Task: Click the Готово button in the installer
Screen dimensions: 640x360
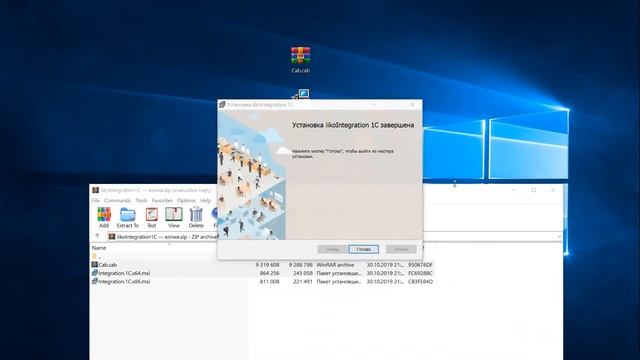Action: [363, 249]
